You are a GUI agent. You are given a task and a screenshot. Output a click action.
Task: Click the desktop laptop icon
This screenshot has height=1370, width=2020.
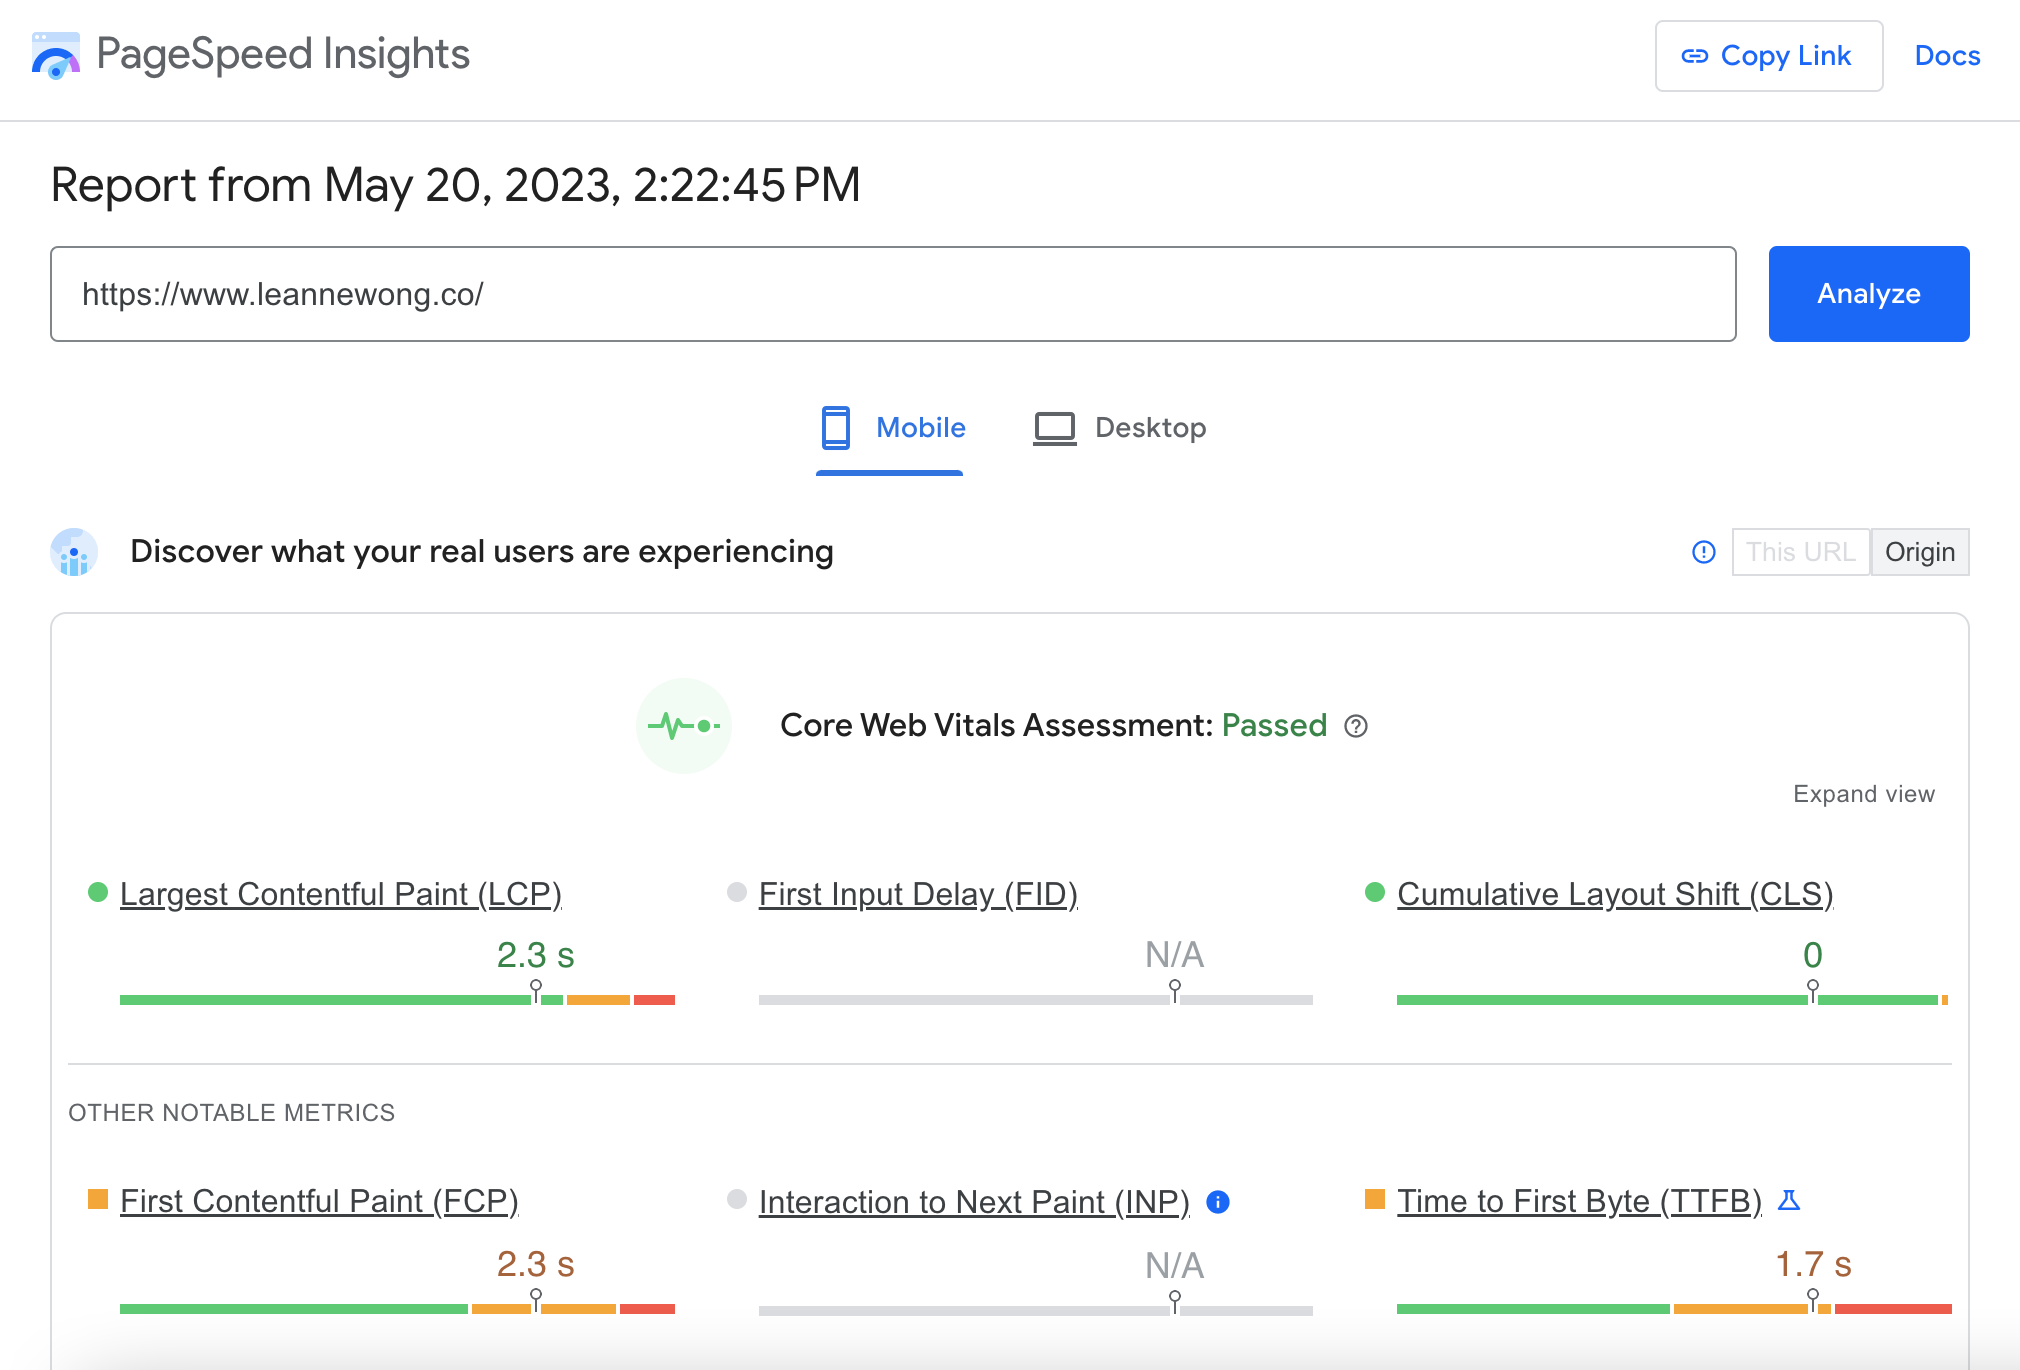click(x=1054, y=428)
